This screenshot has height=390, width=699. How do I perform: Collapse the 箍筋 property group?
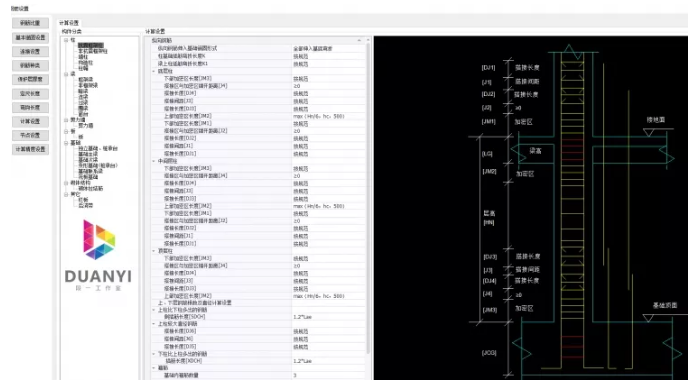[154, 368]
